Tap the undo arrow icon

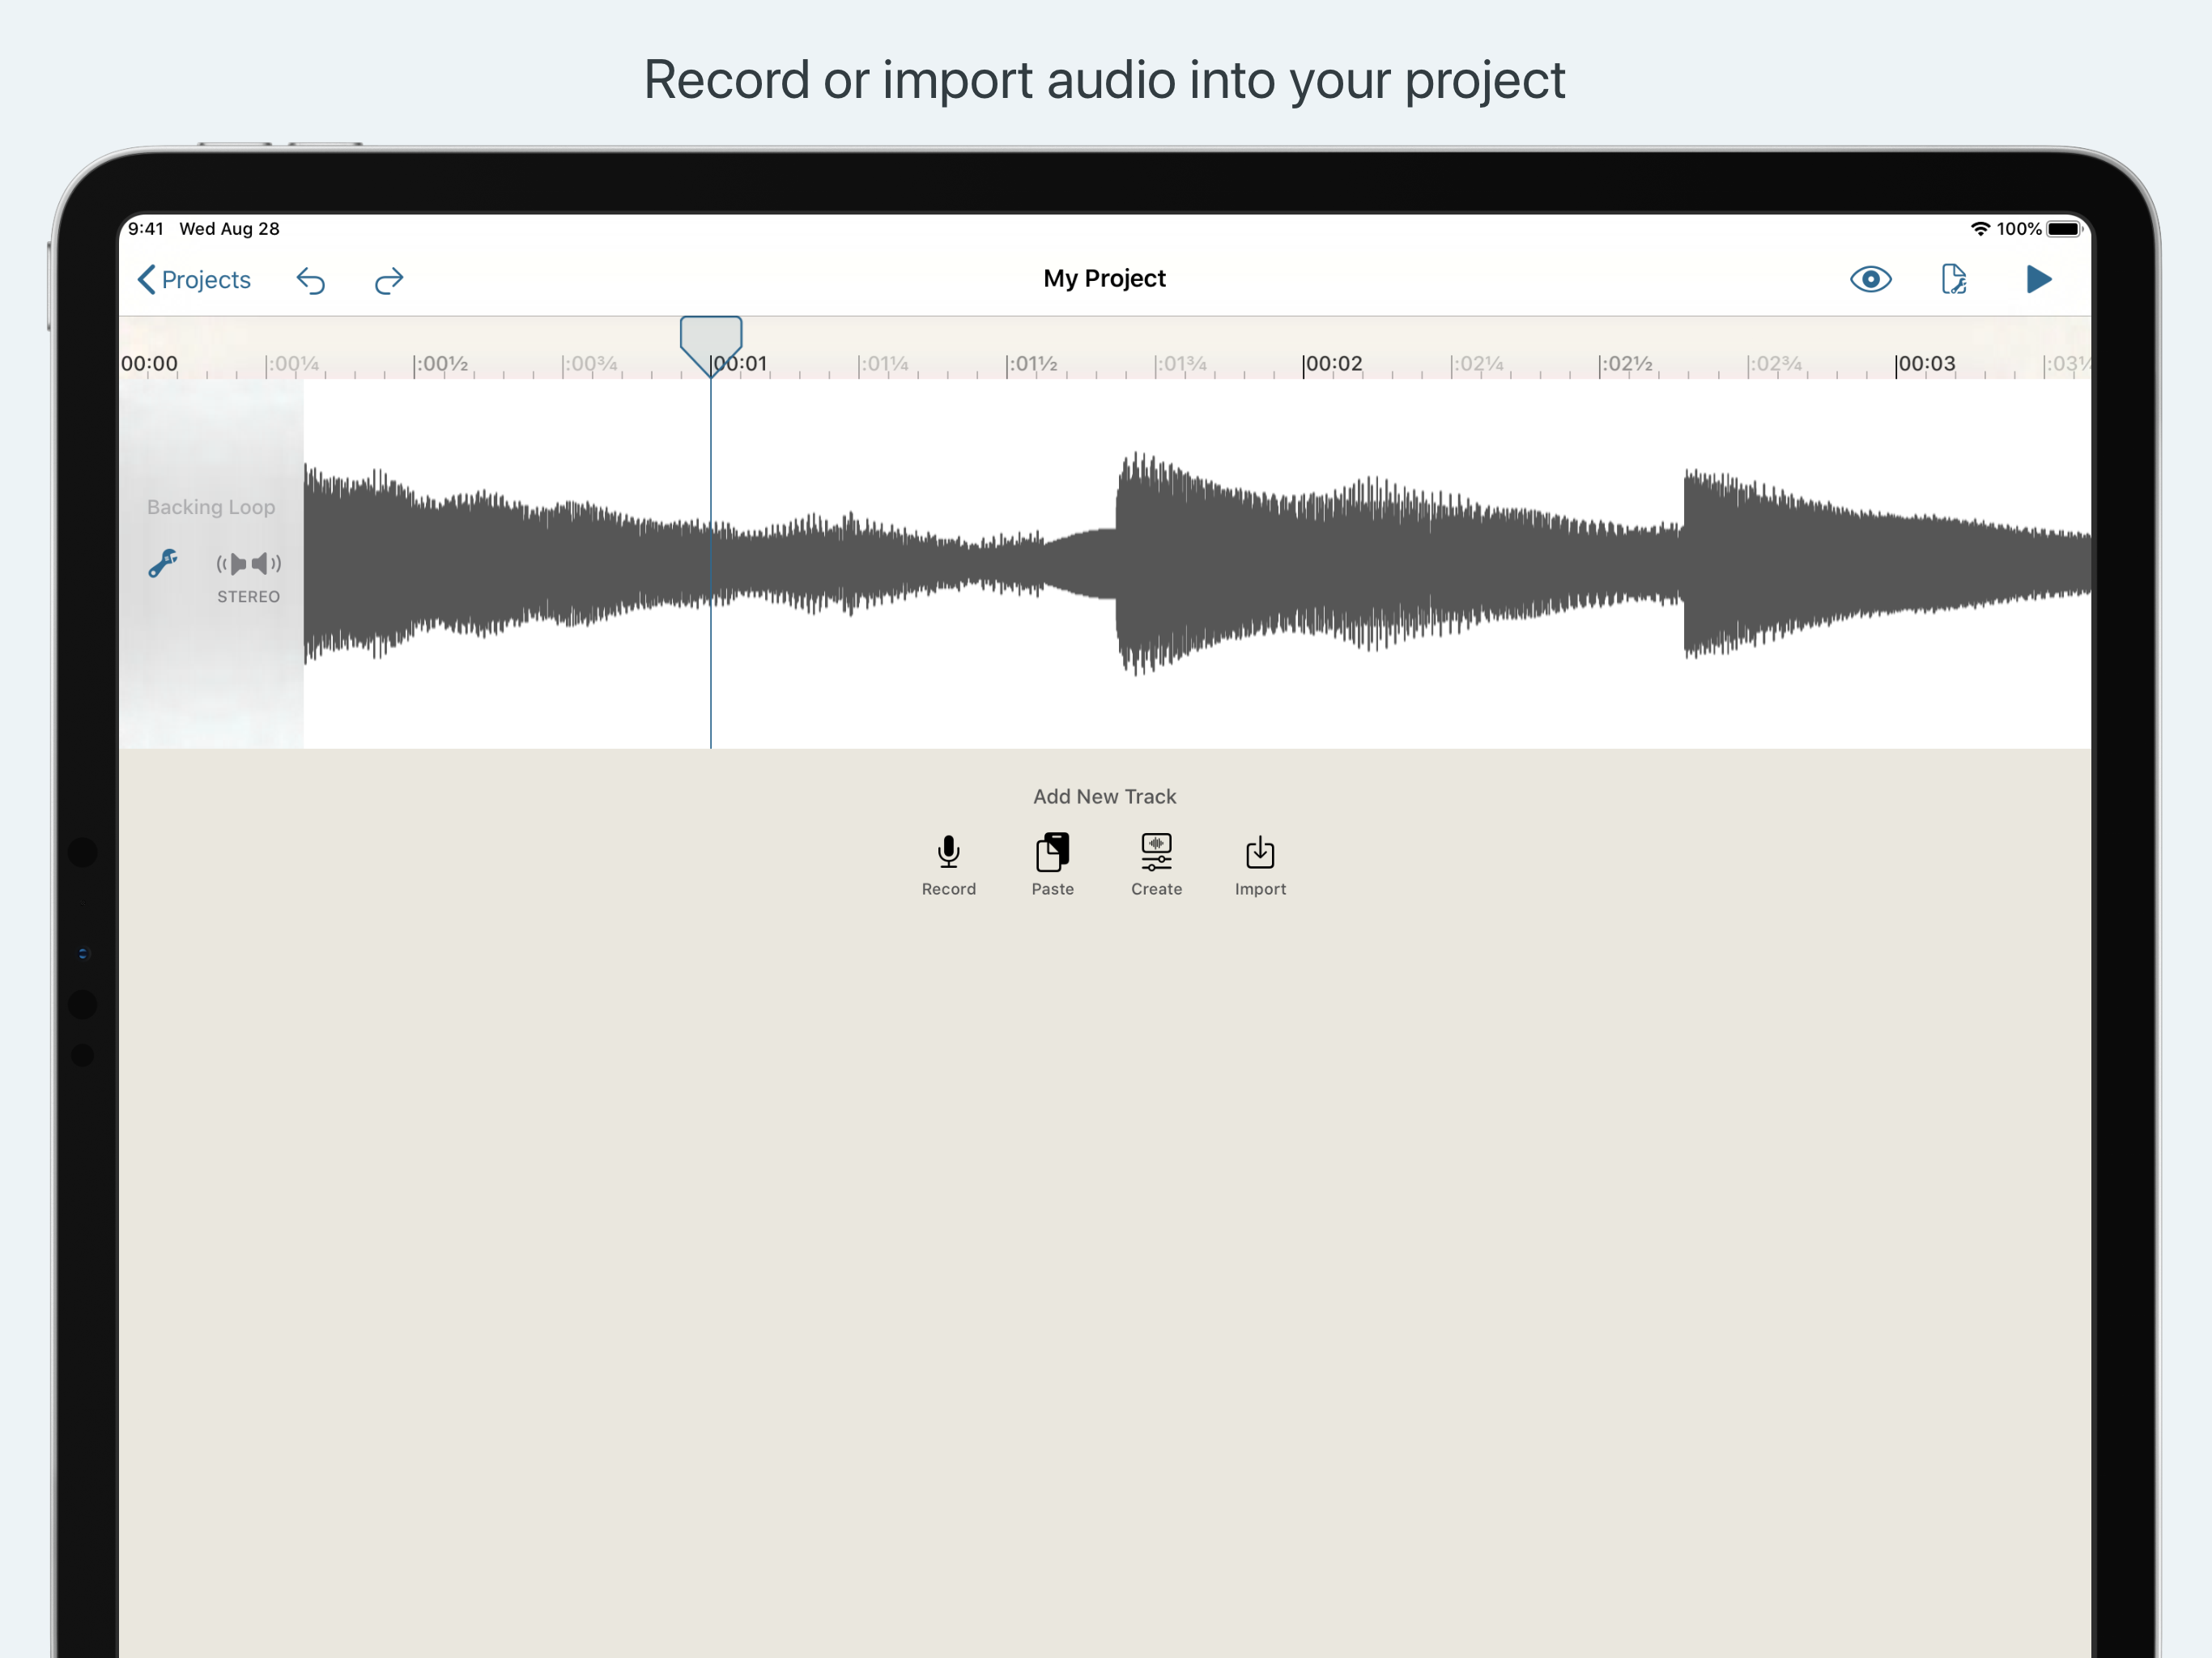point(311,281)
